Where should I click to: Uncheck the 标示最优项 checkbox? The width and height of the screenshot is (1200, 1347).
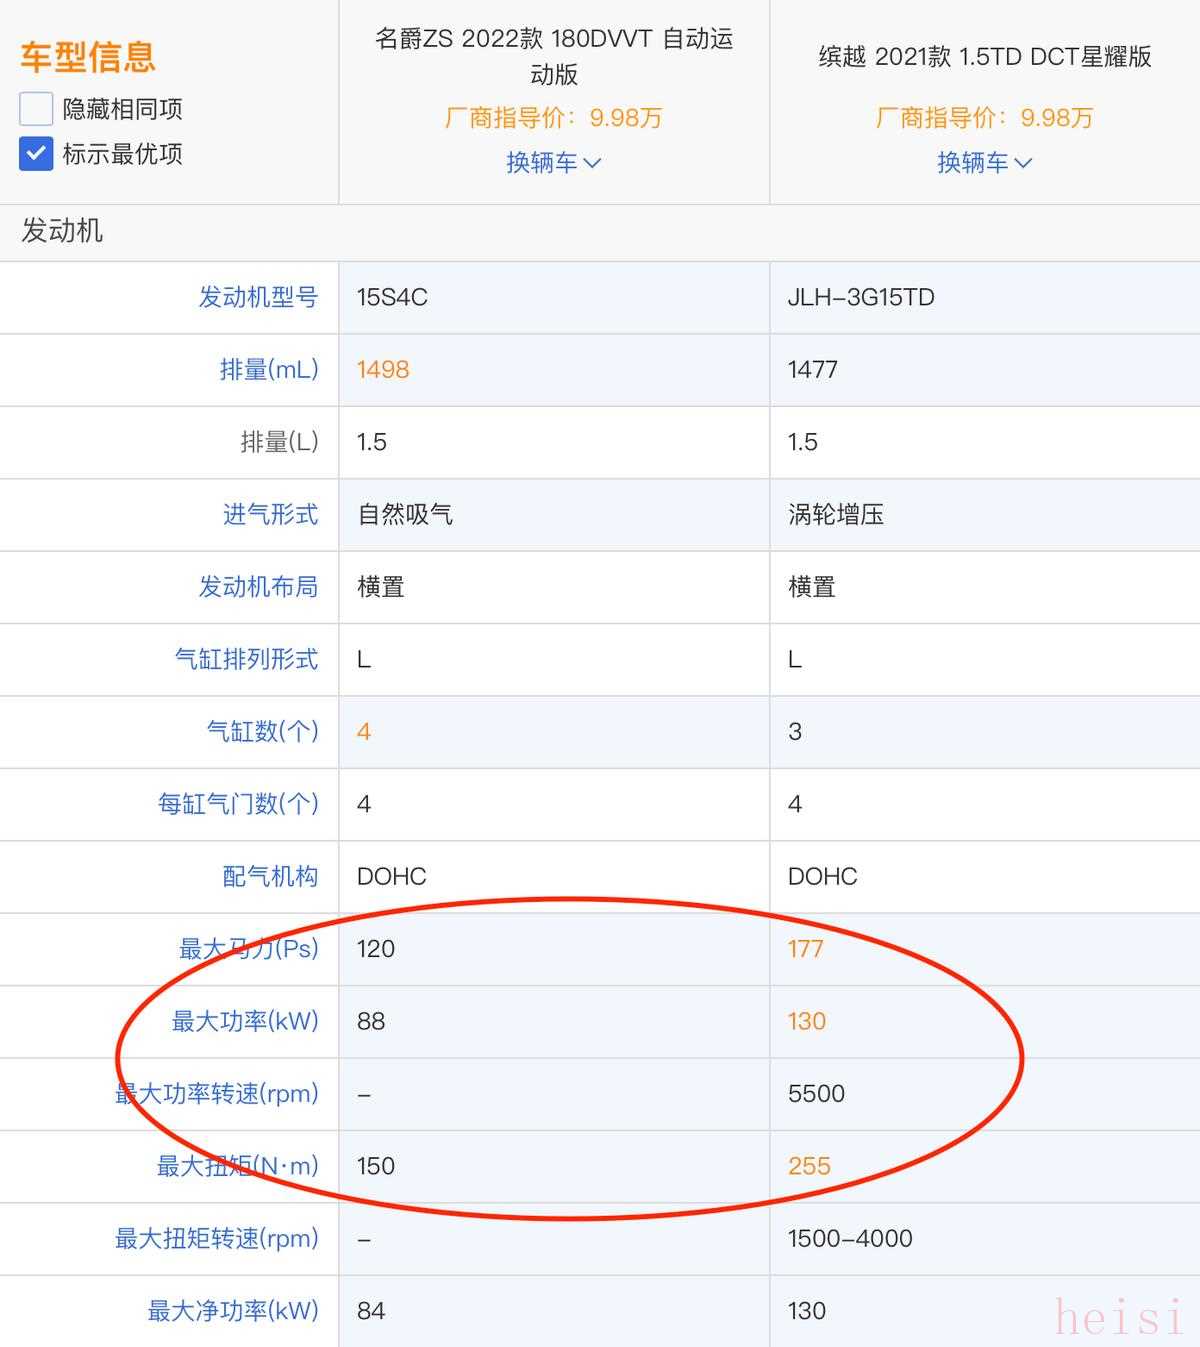[x=36, y=154]
